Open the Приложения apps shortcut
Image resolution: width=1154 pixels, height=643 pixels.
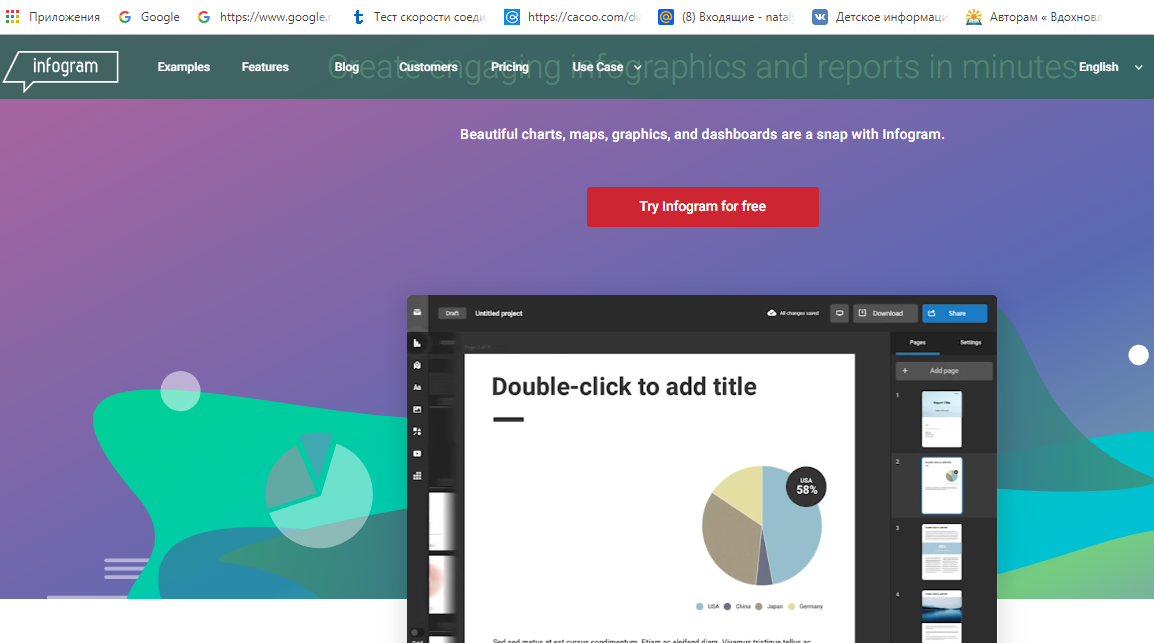[x=52, y=17]
